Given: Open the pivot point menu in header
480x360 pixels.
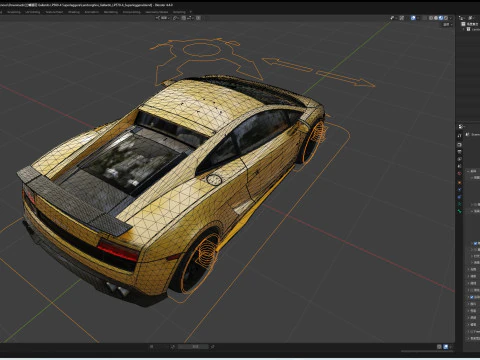Looking at the screenshot, I should (x=176, y=18).
